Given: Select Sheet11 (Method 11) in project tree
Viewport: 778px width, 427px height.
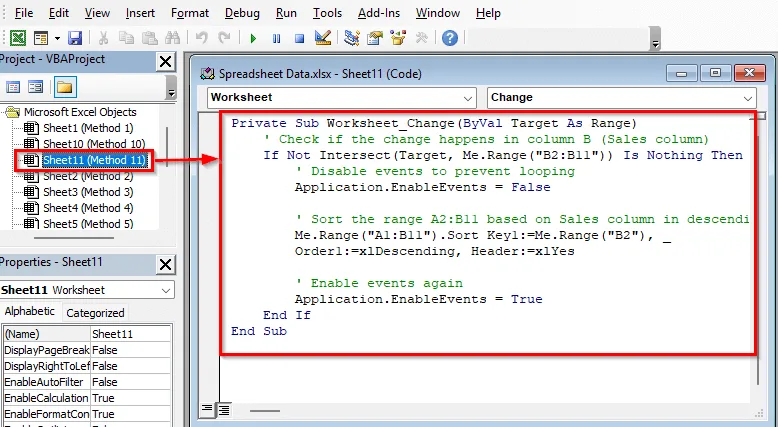Looking at the screenshot, I should point(94,160).
